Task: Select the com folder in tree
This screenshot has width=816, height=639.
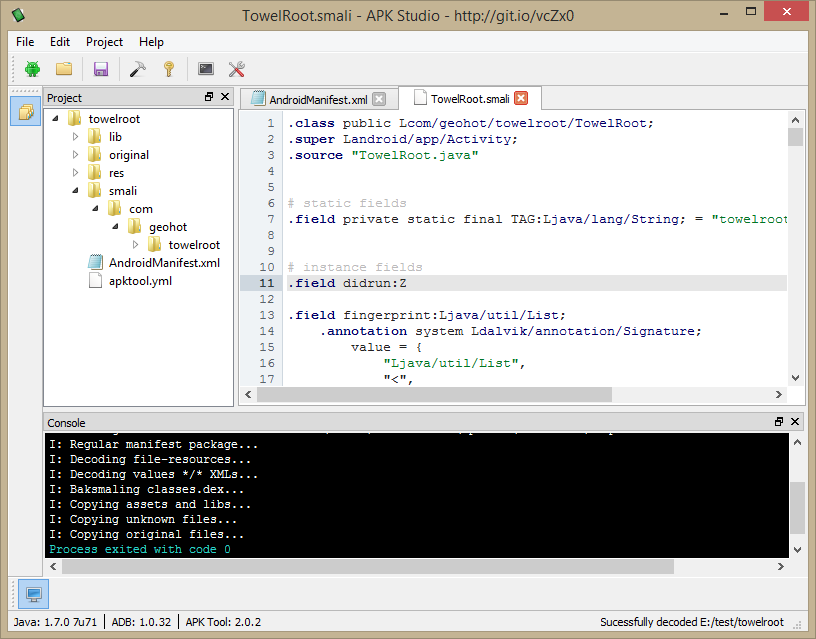Action: pos(141,209)
